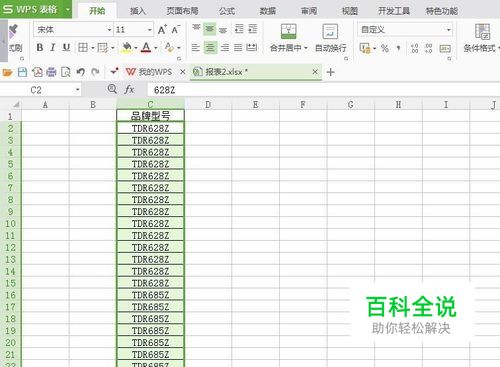Open the 合并居中 dropdown arrow

click(x=306, y=48)
